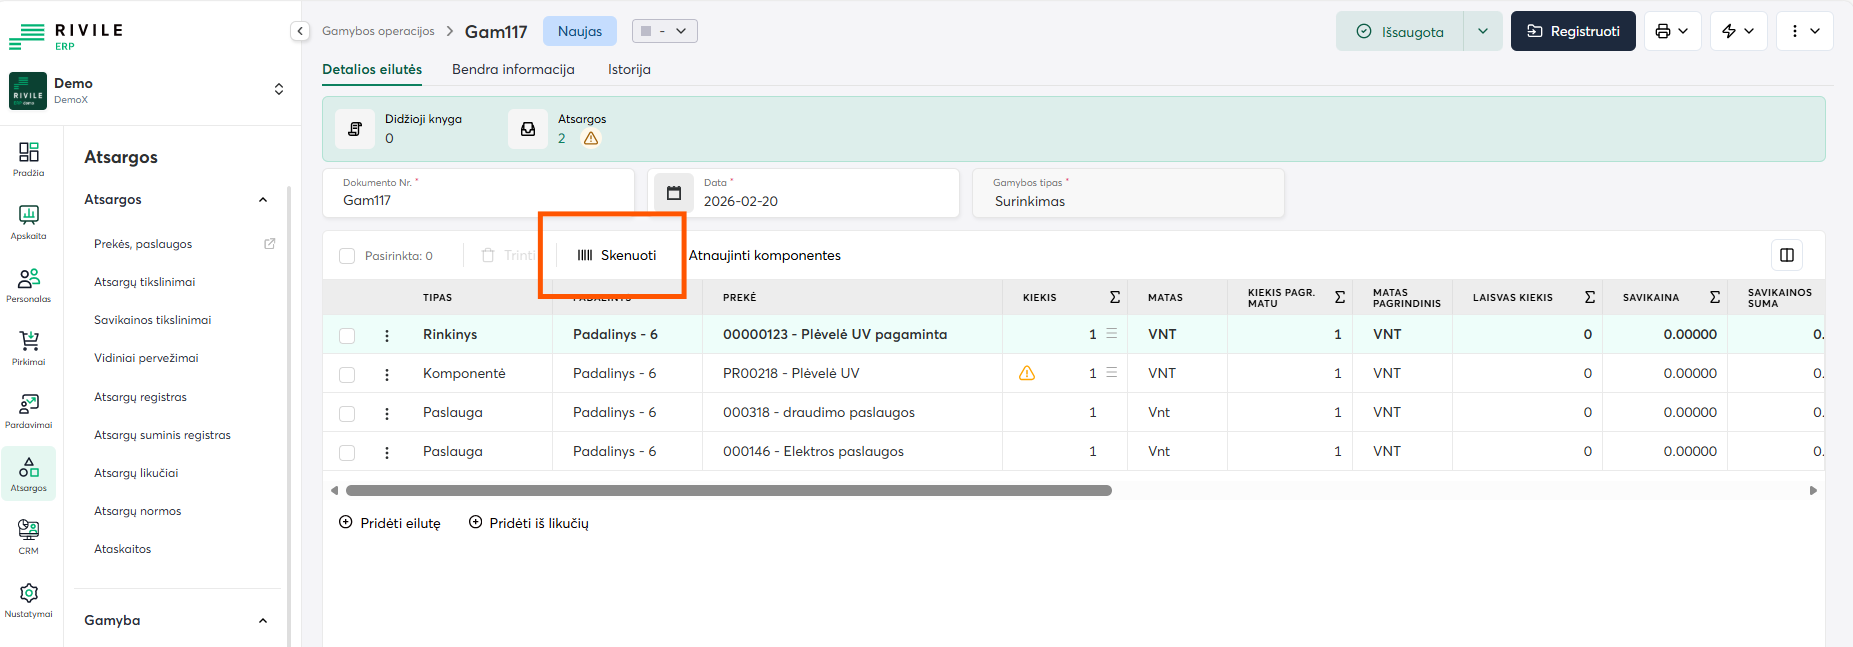Open the CRM module icon
This screenshot has width=1853, height=647.
point(29,536)
